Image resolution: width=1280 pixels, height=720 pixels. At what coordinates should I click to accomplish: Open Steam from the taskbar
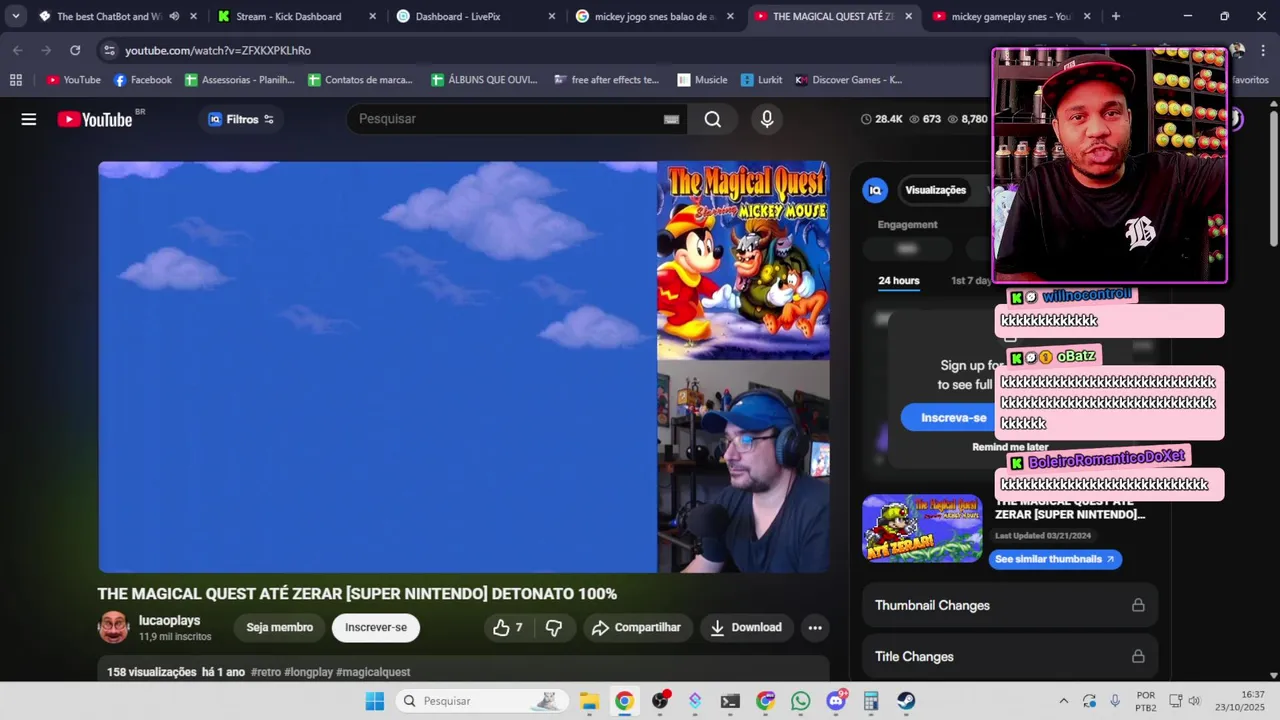[906, 701]
